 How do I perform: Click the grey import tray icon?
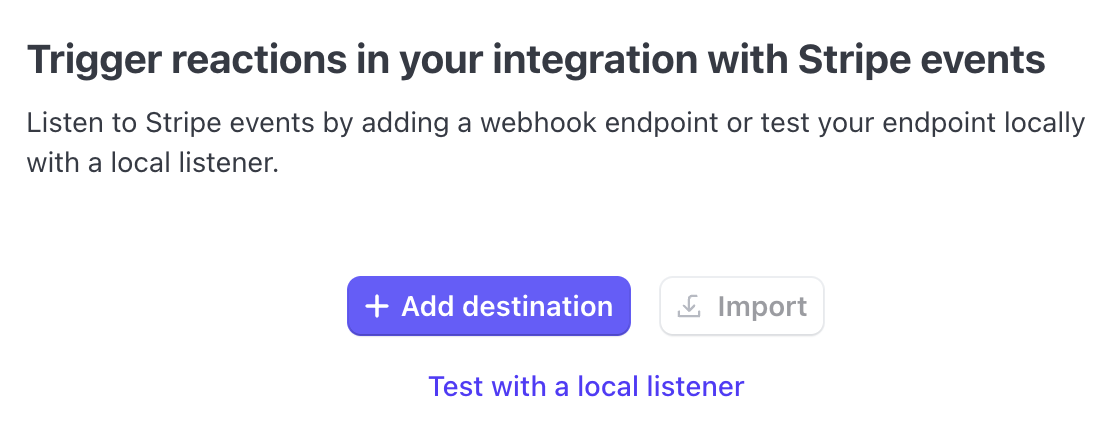(689, 306)
